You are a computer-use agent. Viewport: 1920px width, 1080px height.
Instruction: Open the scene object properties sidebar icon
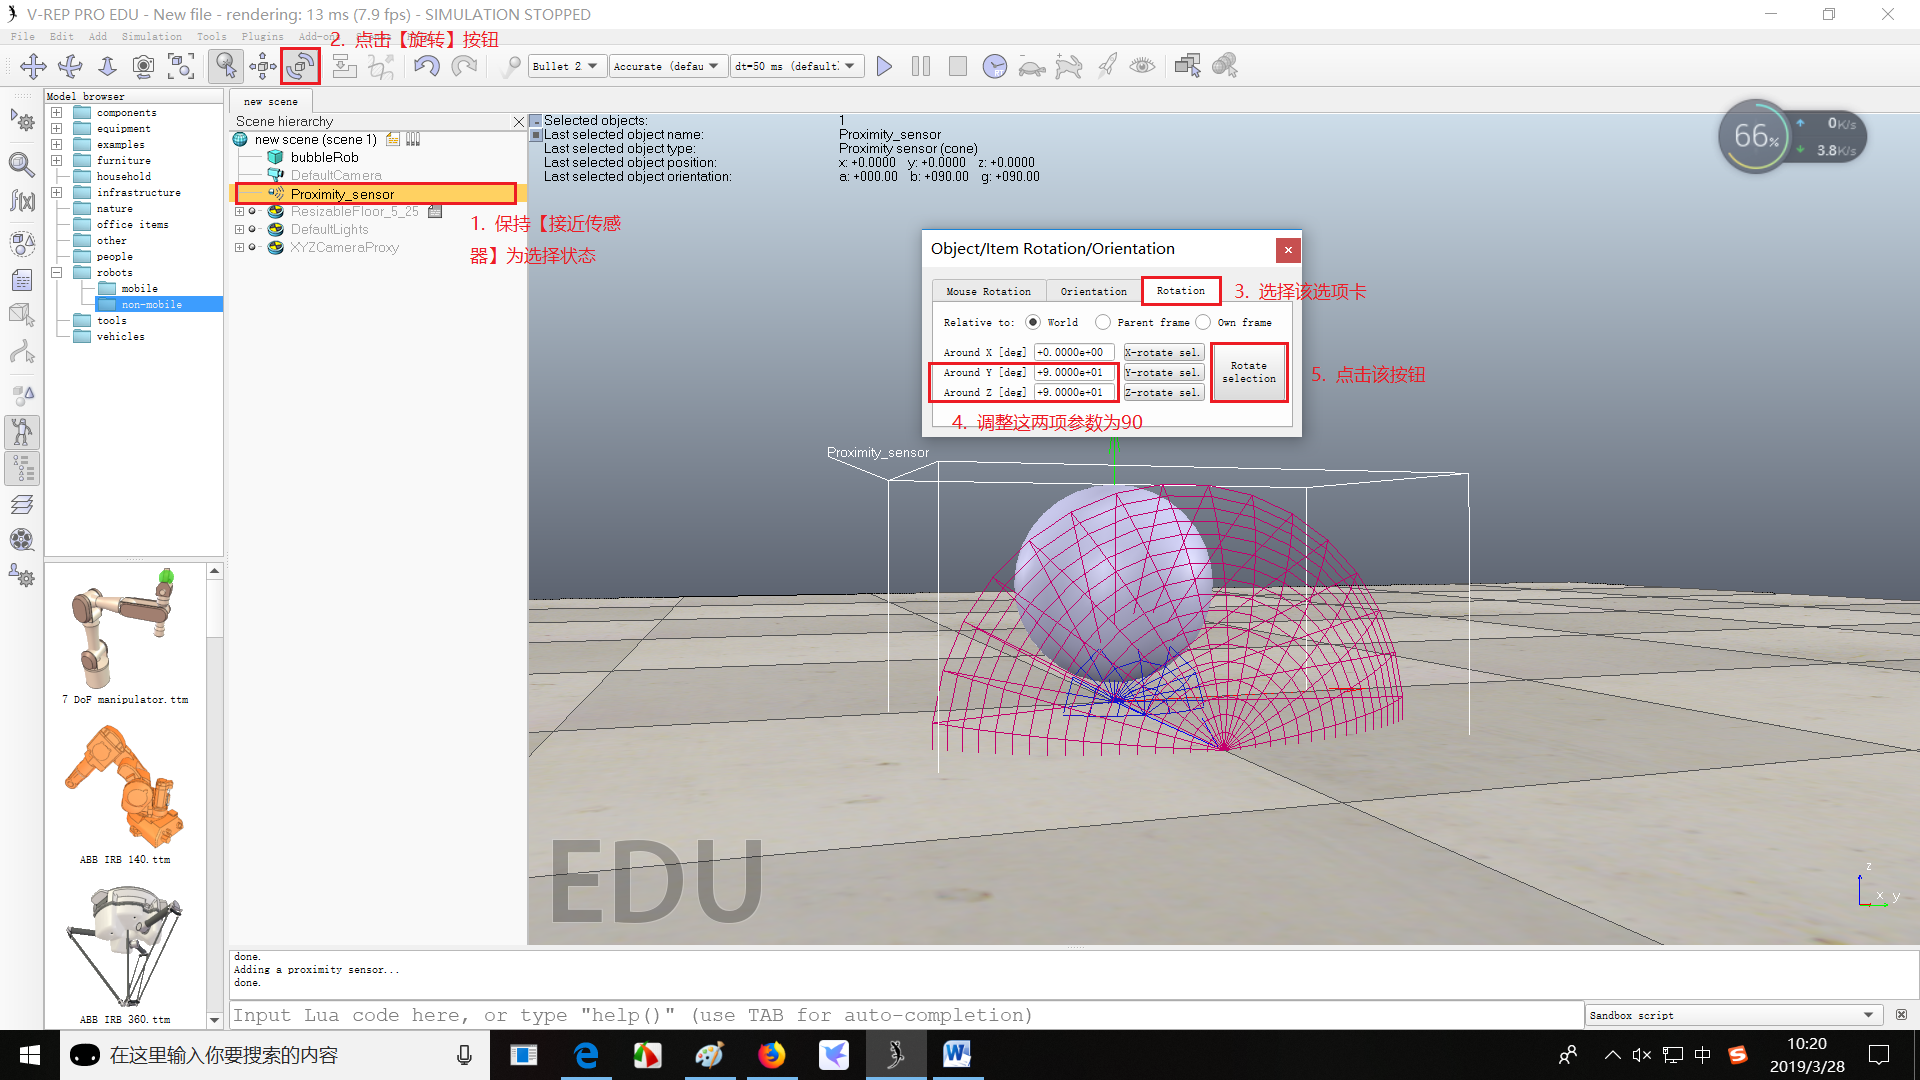(x=22, y=163)
